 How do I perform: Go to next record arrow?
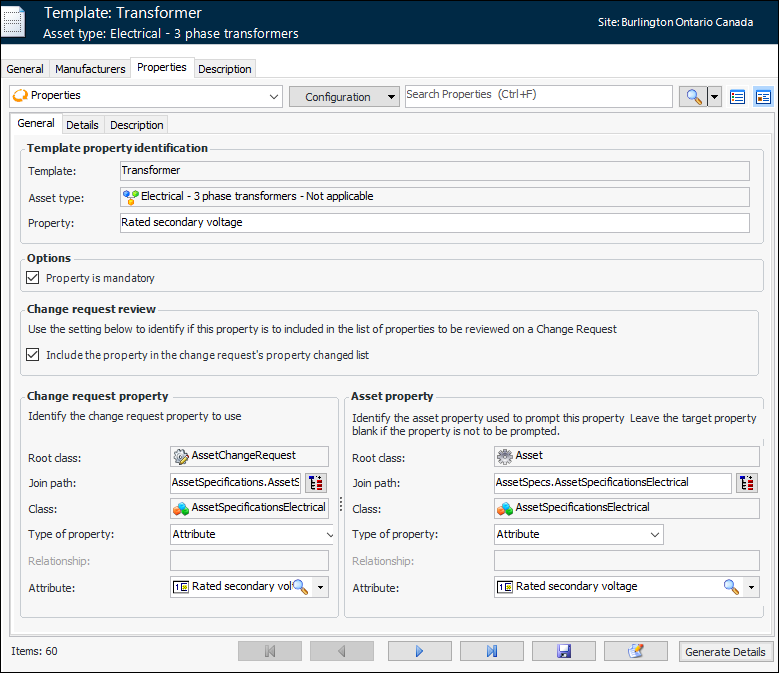click(418, 652)
